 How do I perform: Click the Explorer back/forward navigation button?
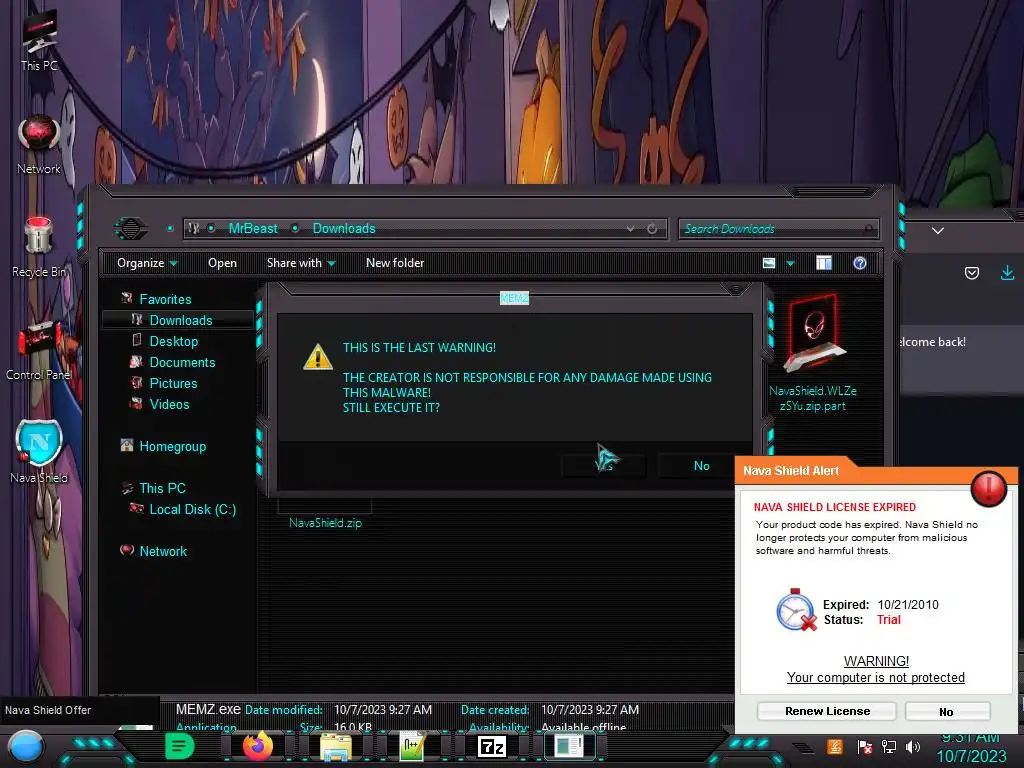click(x=131, y=229)
